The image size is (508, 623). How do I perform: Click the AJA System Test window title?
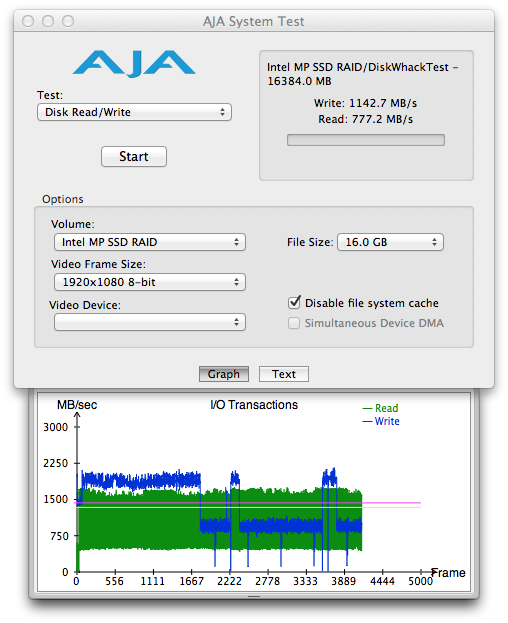pyautogui.click(x=254, y=21)
